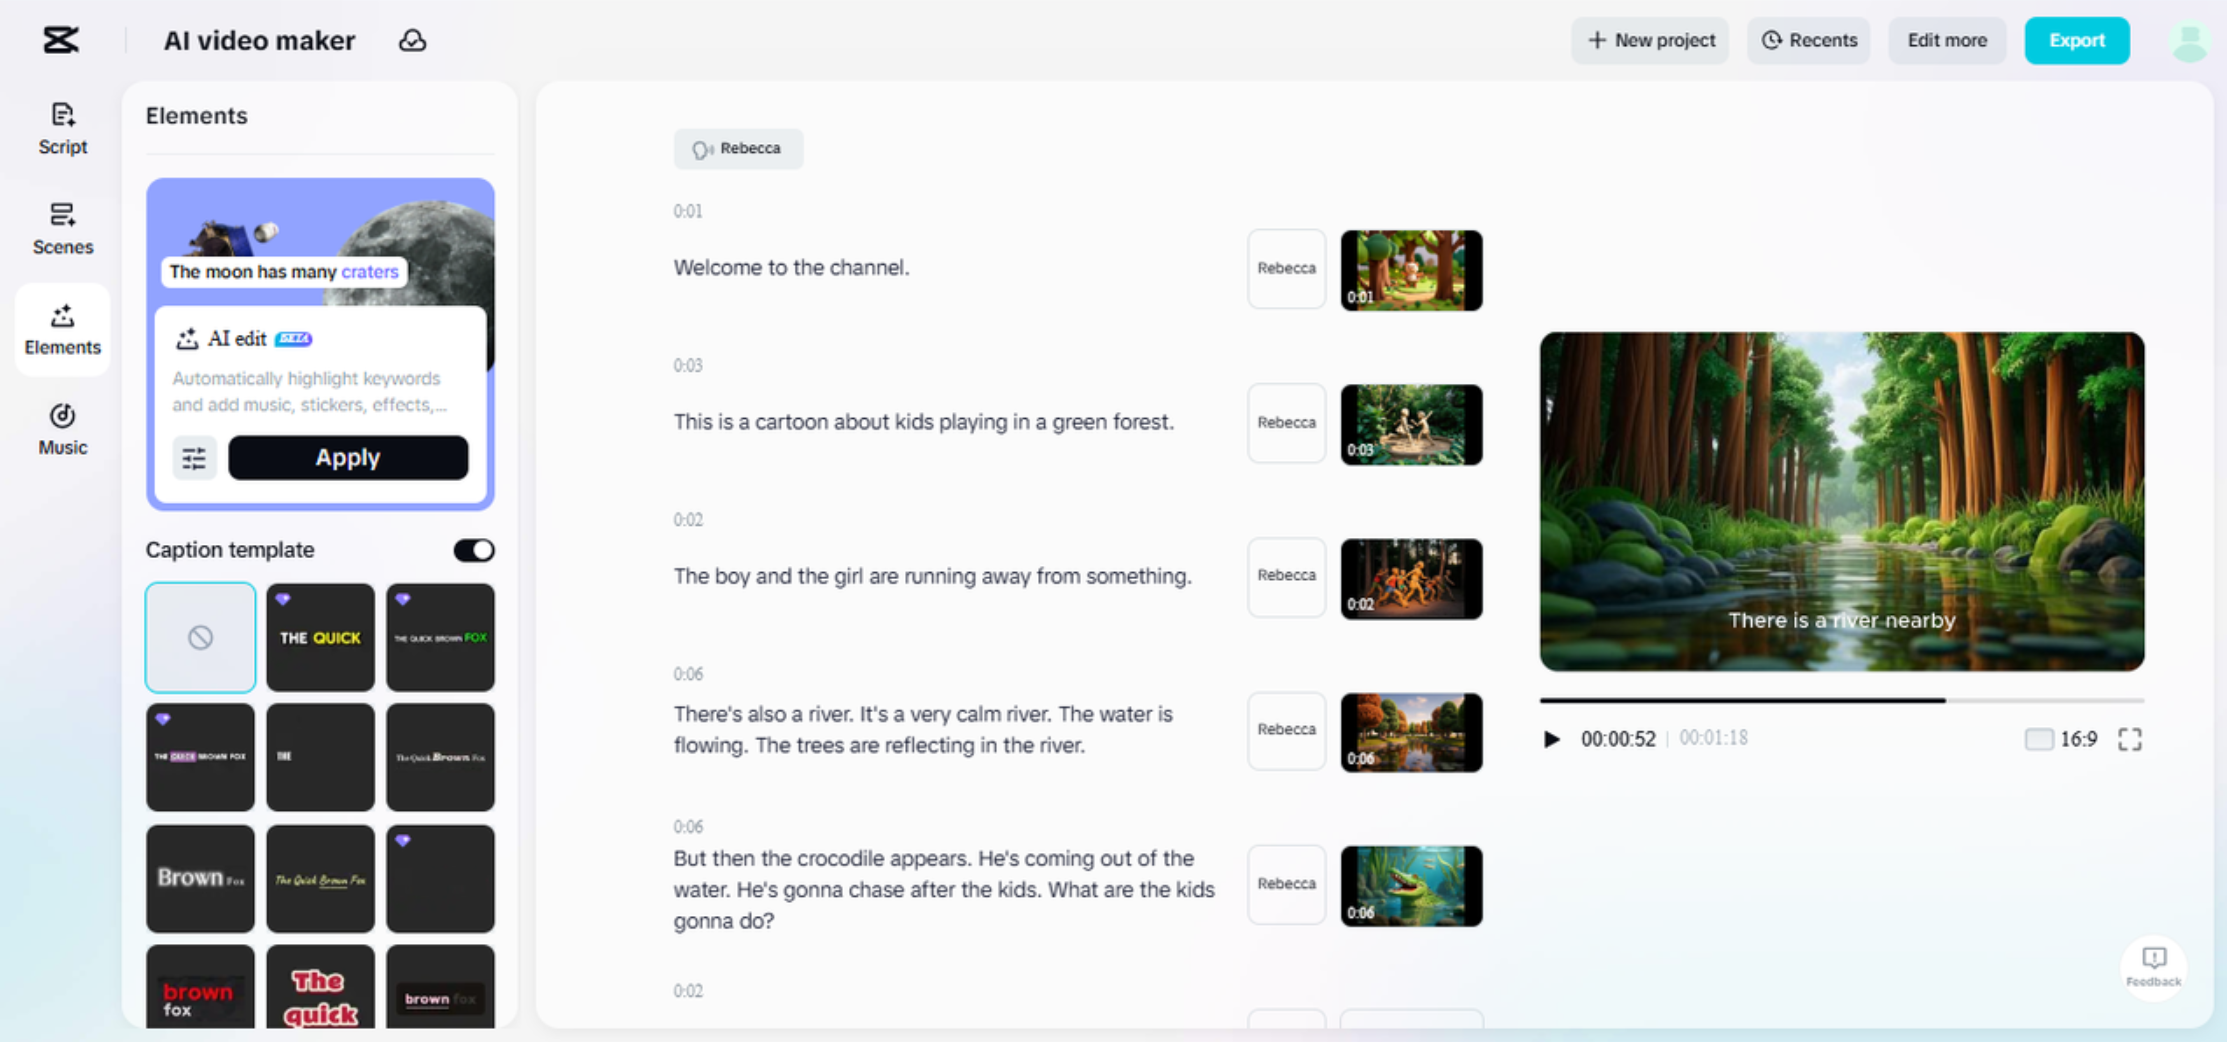
Task: Play the video preview
Action: [x=1552, y=739]
